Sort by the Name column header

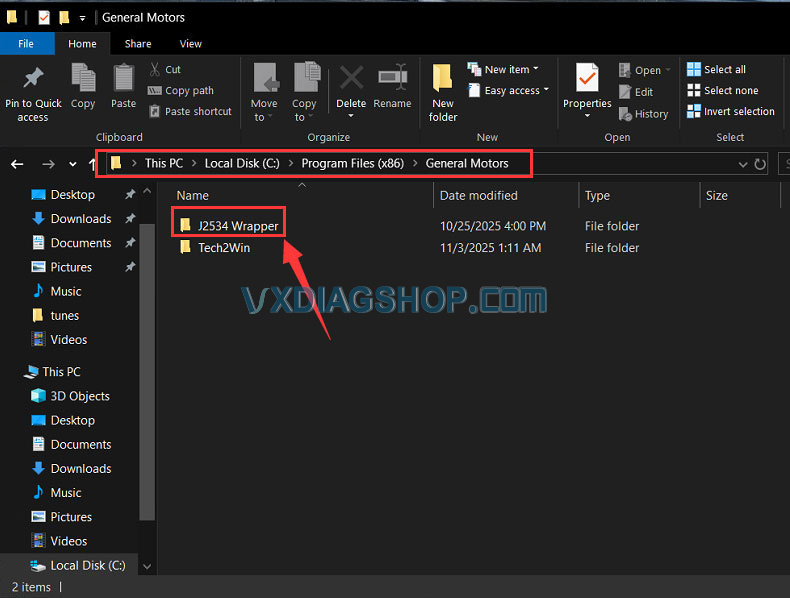[x=193, y=195]
